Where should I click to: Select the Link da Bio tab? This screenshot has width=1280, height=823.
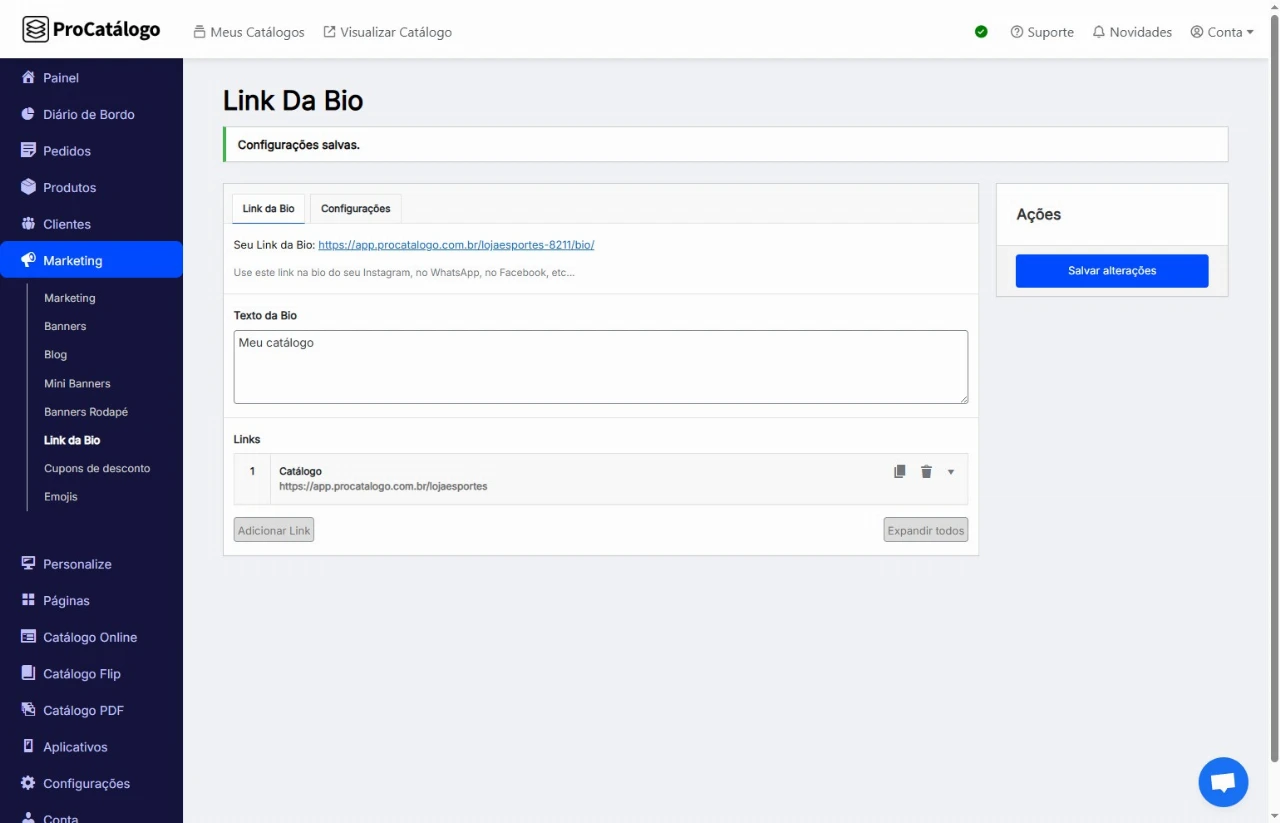[x=268, y=209]
